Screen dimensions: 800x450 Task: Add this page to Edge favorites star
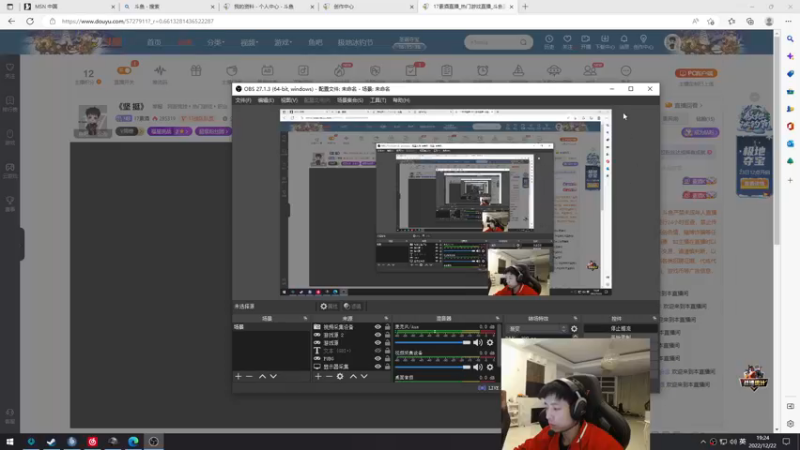(x=711, y=21)
